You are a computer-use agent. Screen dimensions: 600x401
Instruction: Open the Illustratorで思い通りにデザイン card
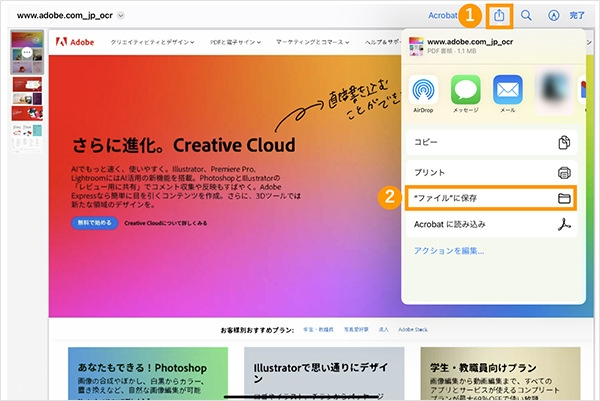pos(324,374)
